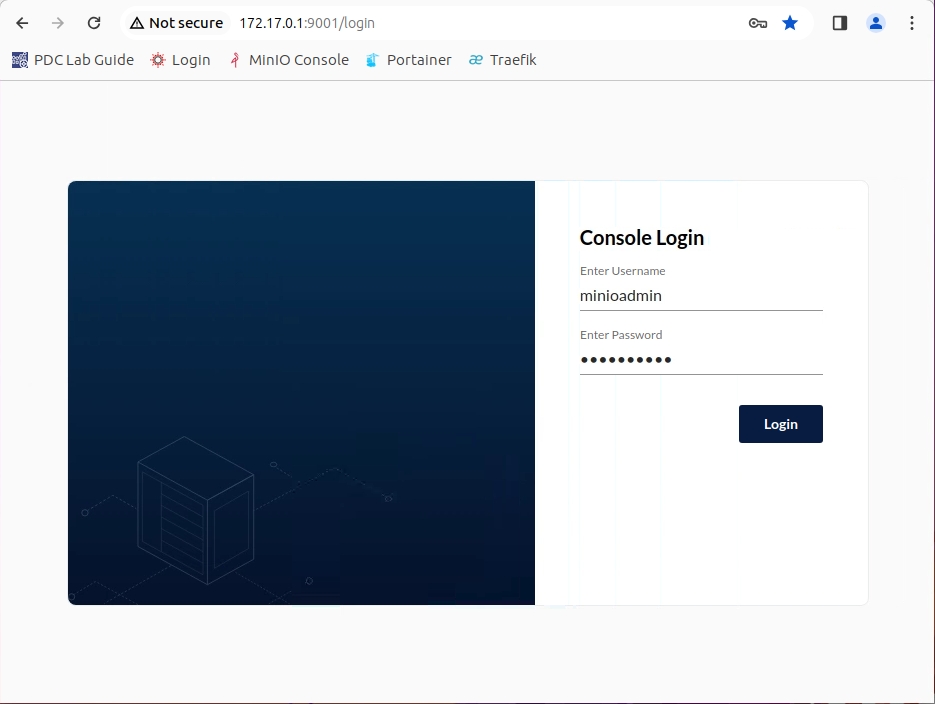Open the Chrome profile avatar
This screenshot has height=704, width=935.
point(876,23)
